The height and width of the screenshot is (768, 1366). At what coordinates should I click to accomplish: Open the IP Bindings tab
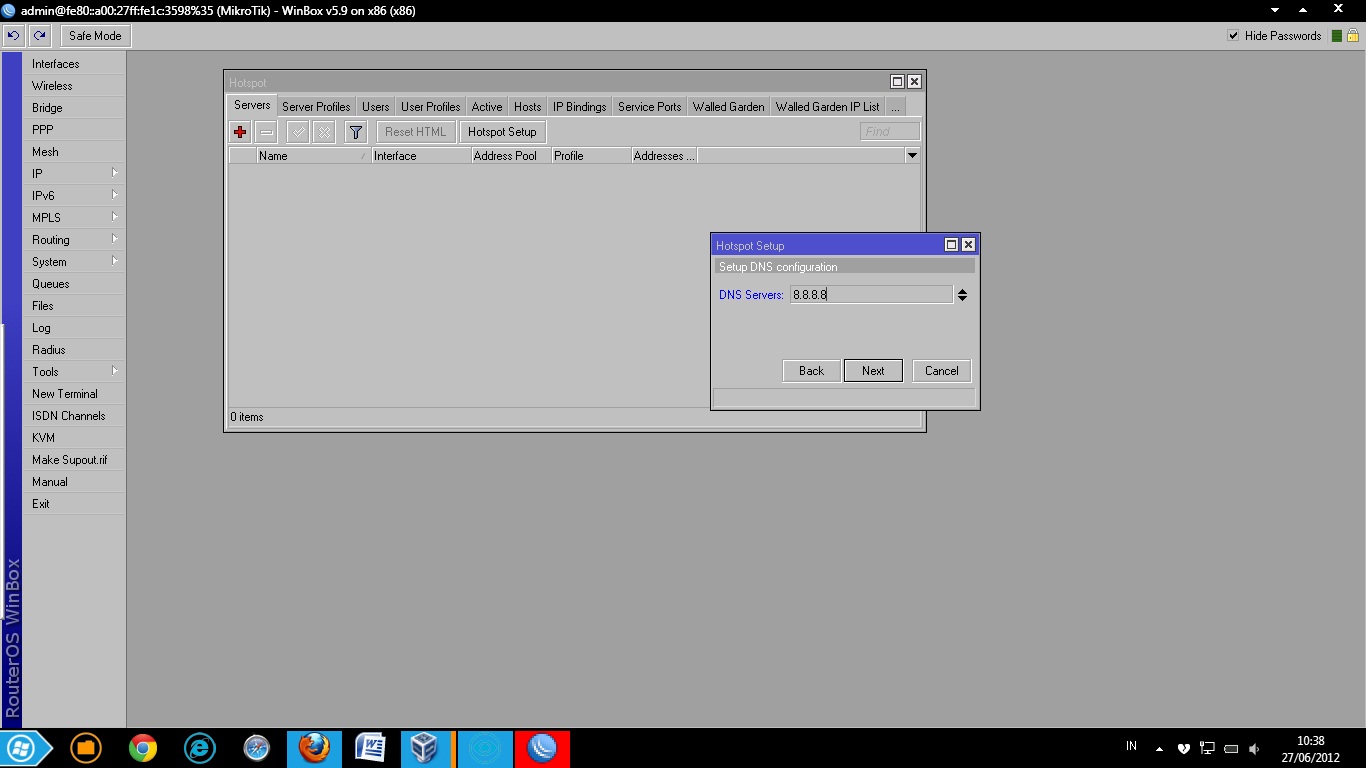[580, 107]
